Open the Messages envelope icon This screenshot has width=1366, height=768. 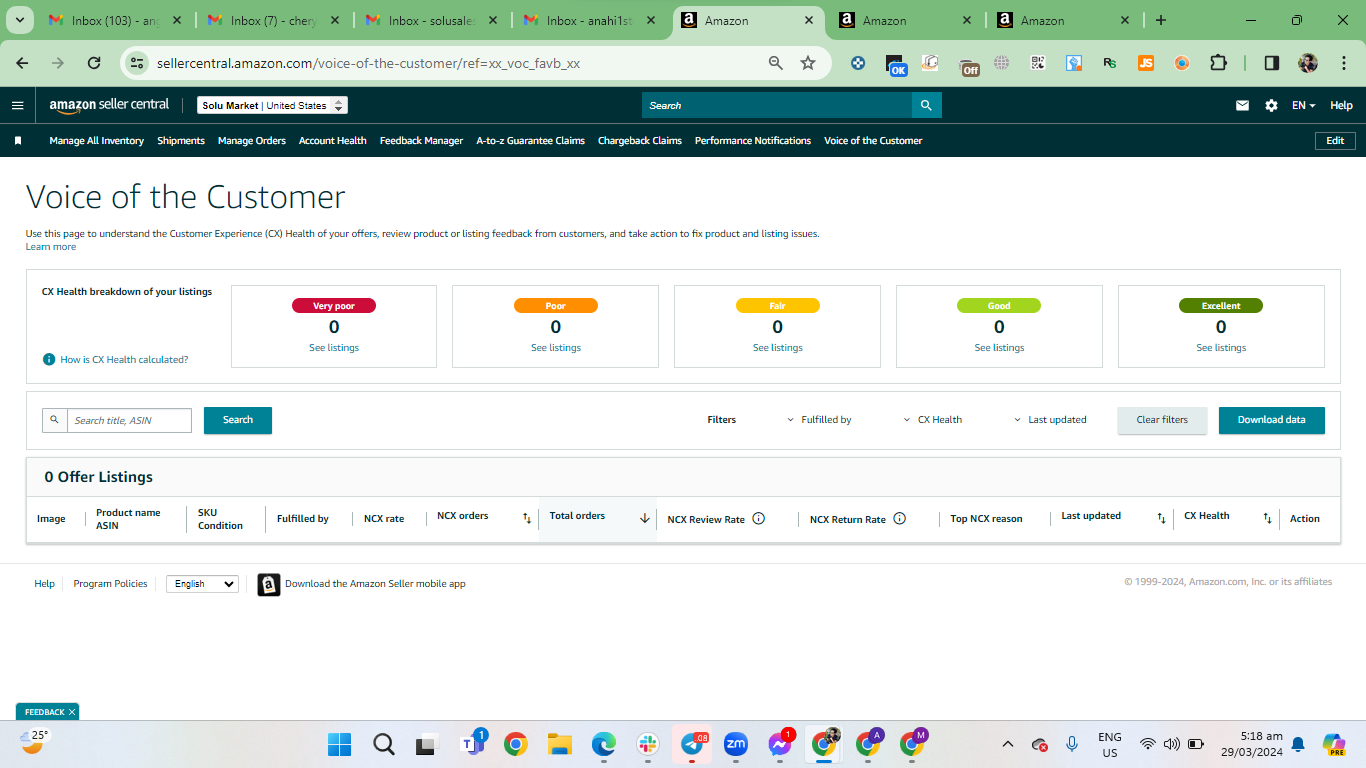1242,105
